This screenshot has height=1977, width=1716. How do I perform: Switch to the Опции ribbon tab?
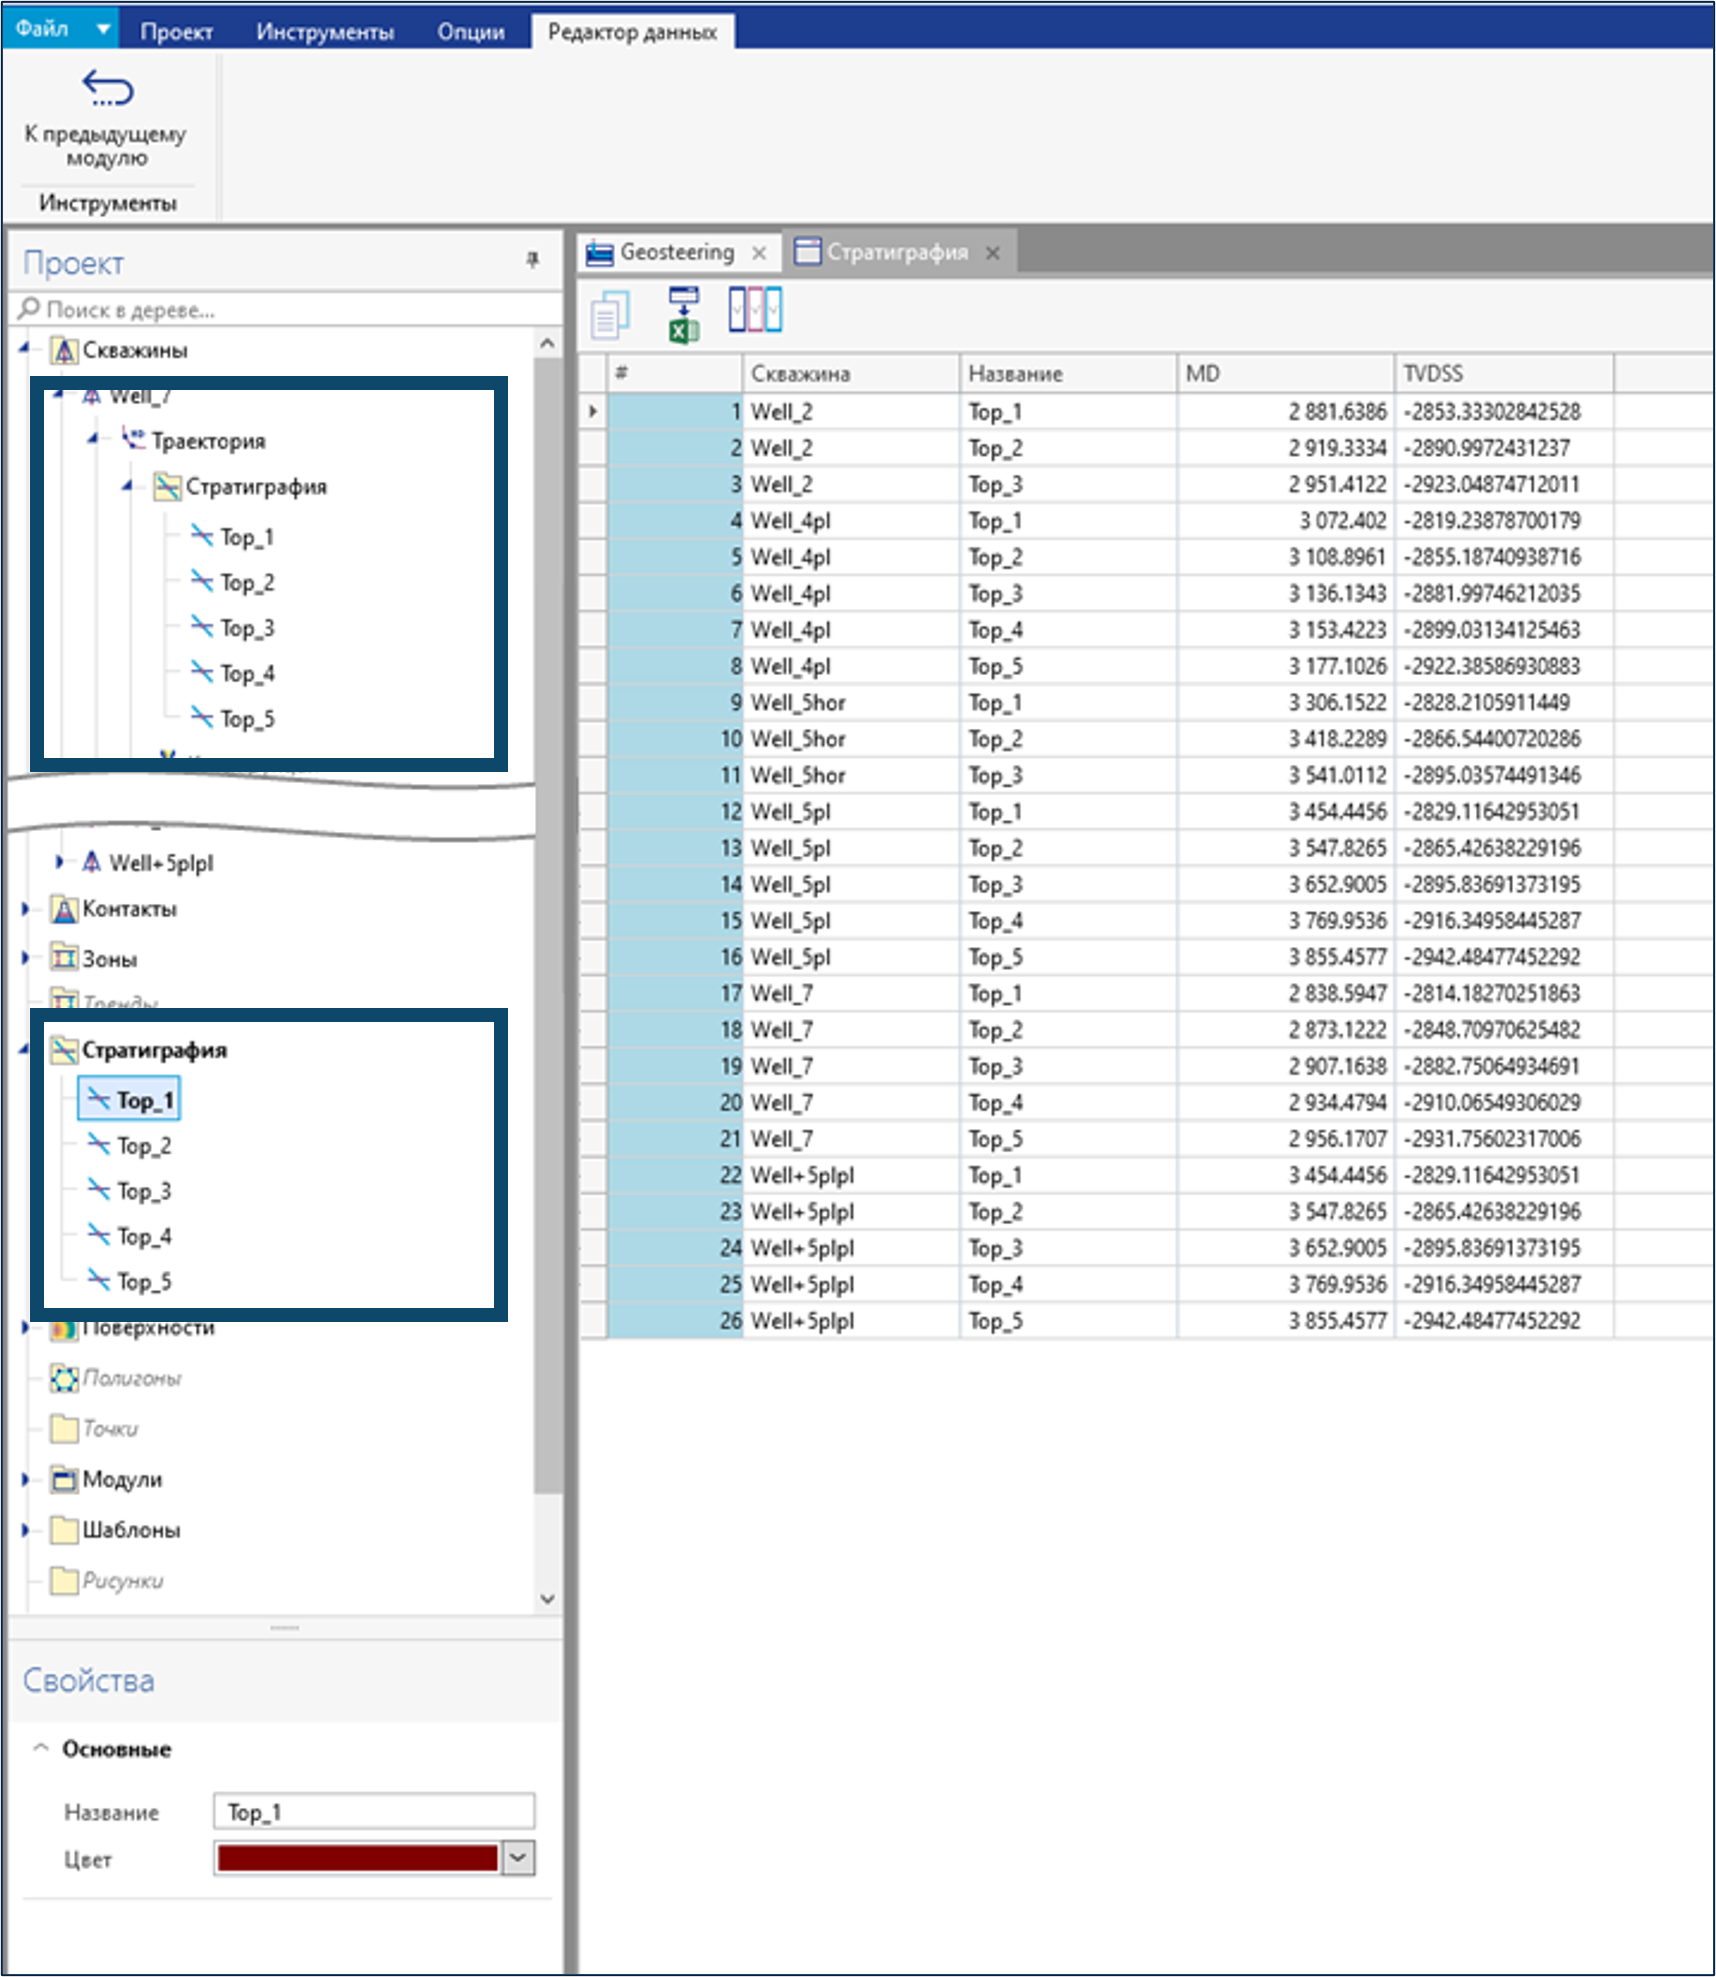point(470,31)
